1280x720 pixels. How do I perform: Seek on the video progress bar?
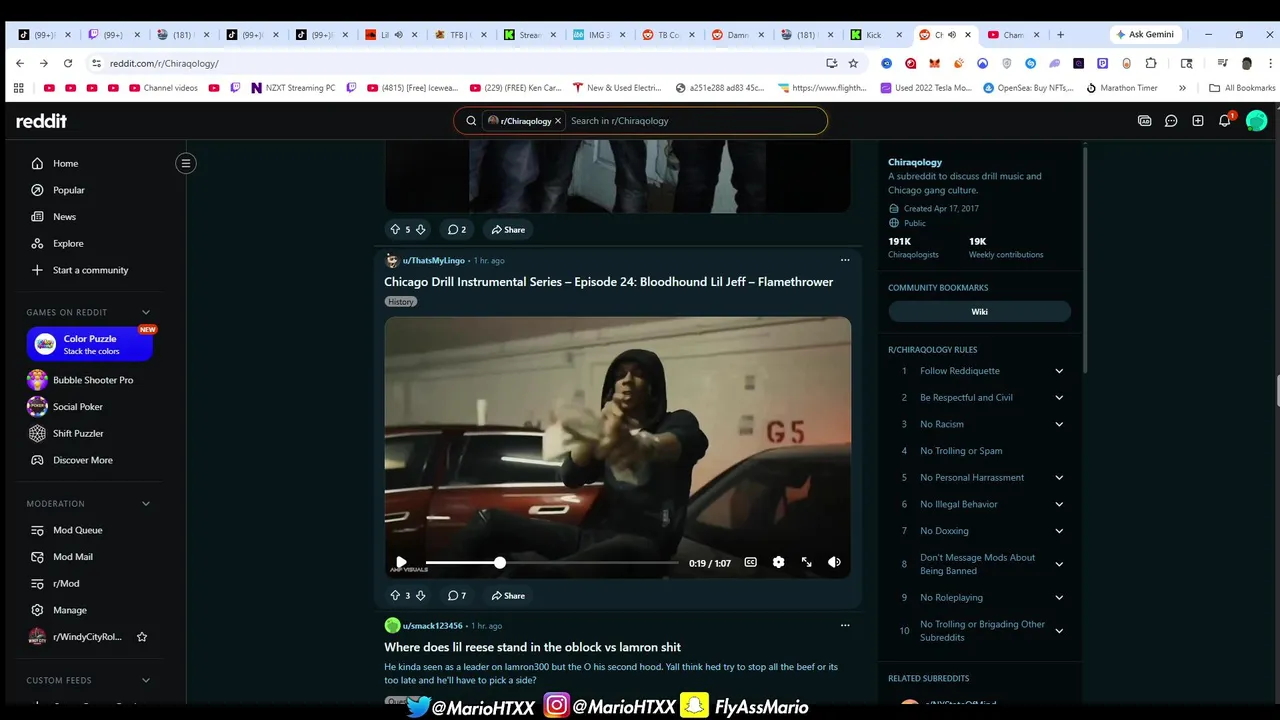coord(551,563)
